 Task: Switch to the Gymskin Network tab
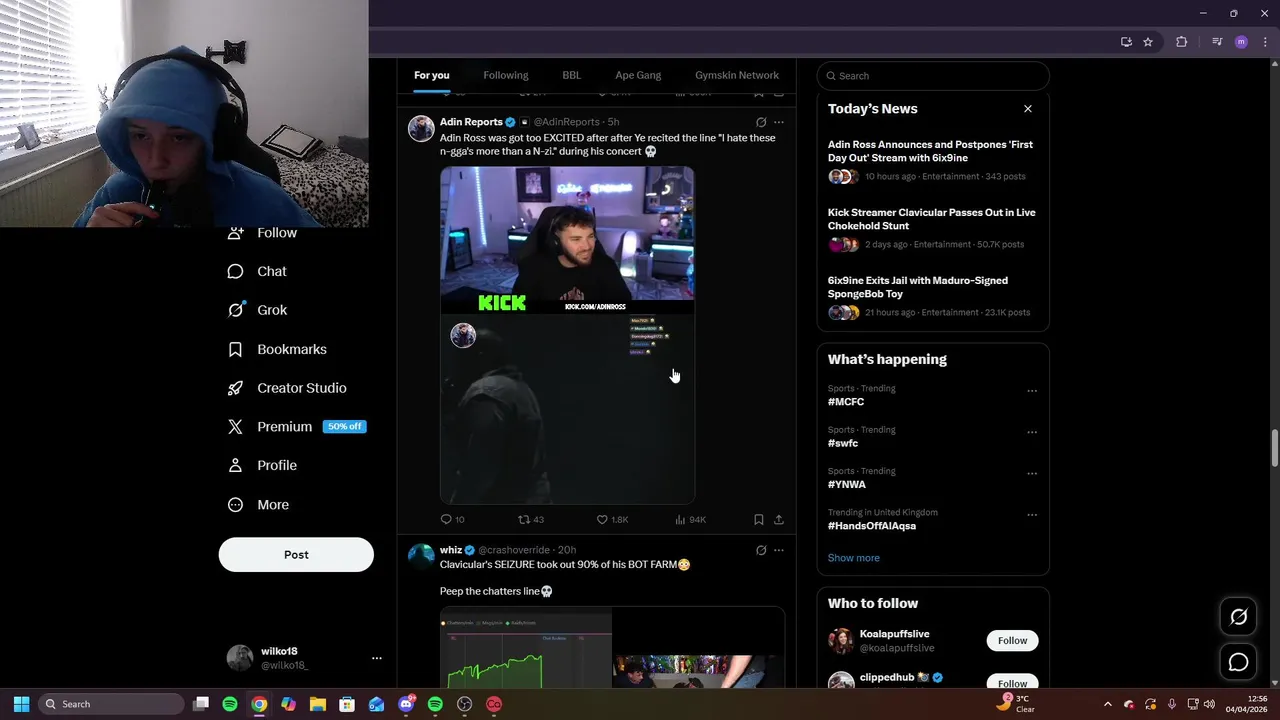tap(737, 75)
